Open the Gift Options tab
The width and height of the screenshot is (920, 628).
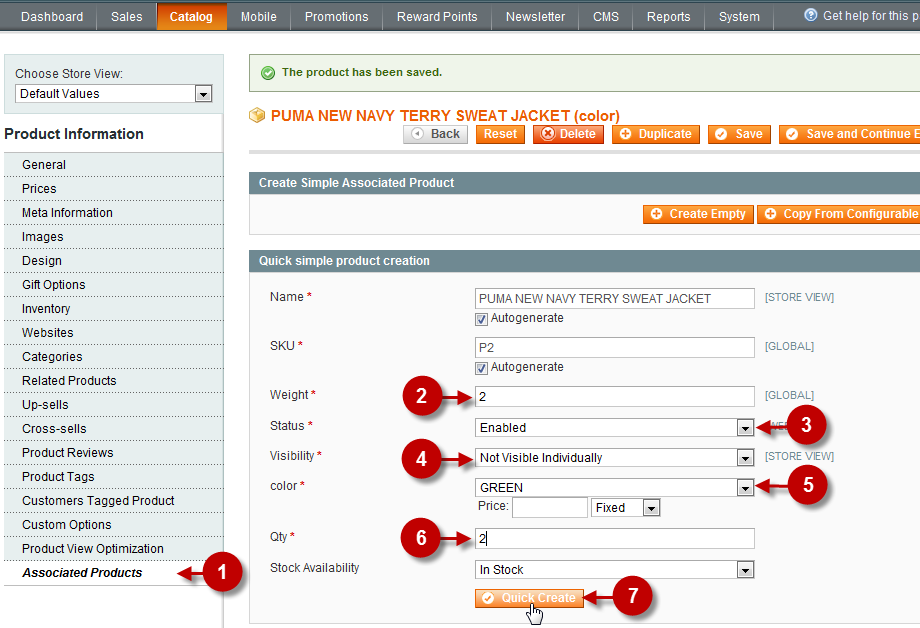[x=114, y=285]
